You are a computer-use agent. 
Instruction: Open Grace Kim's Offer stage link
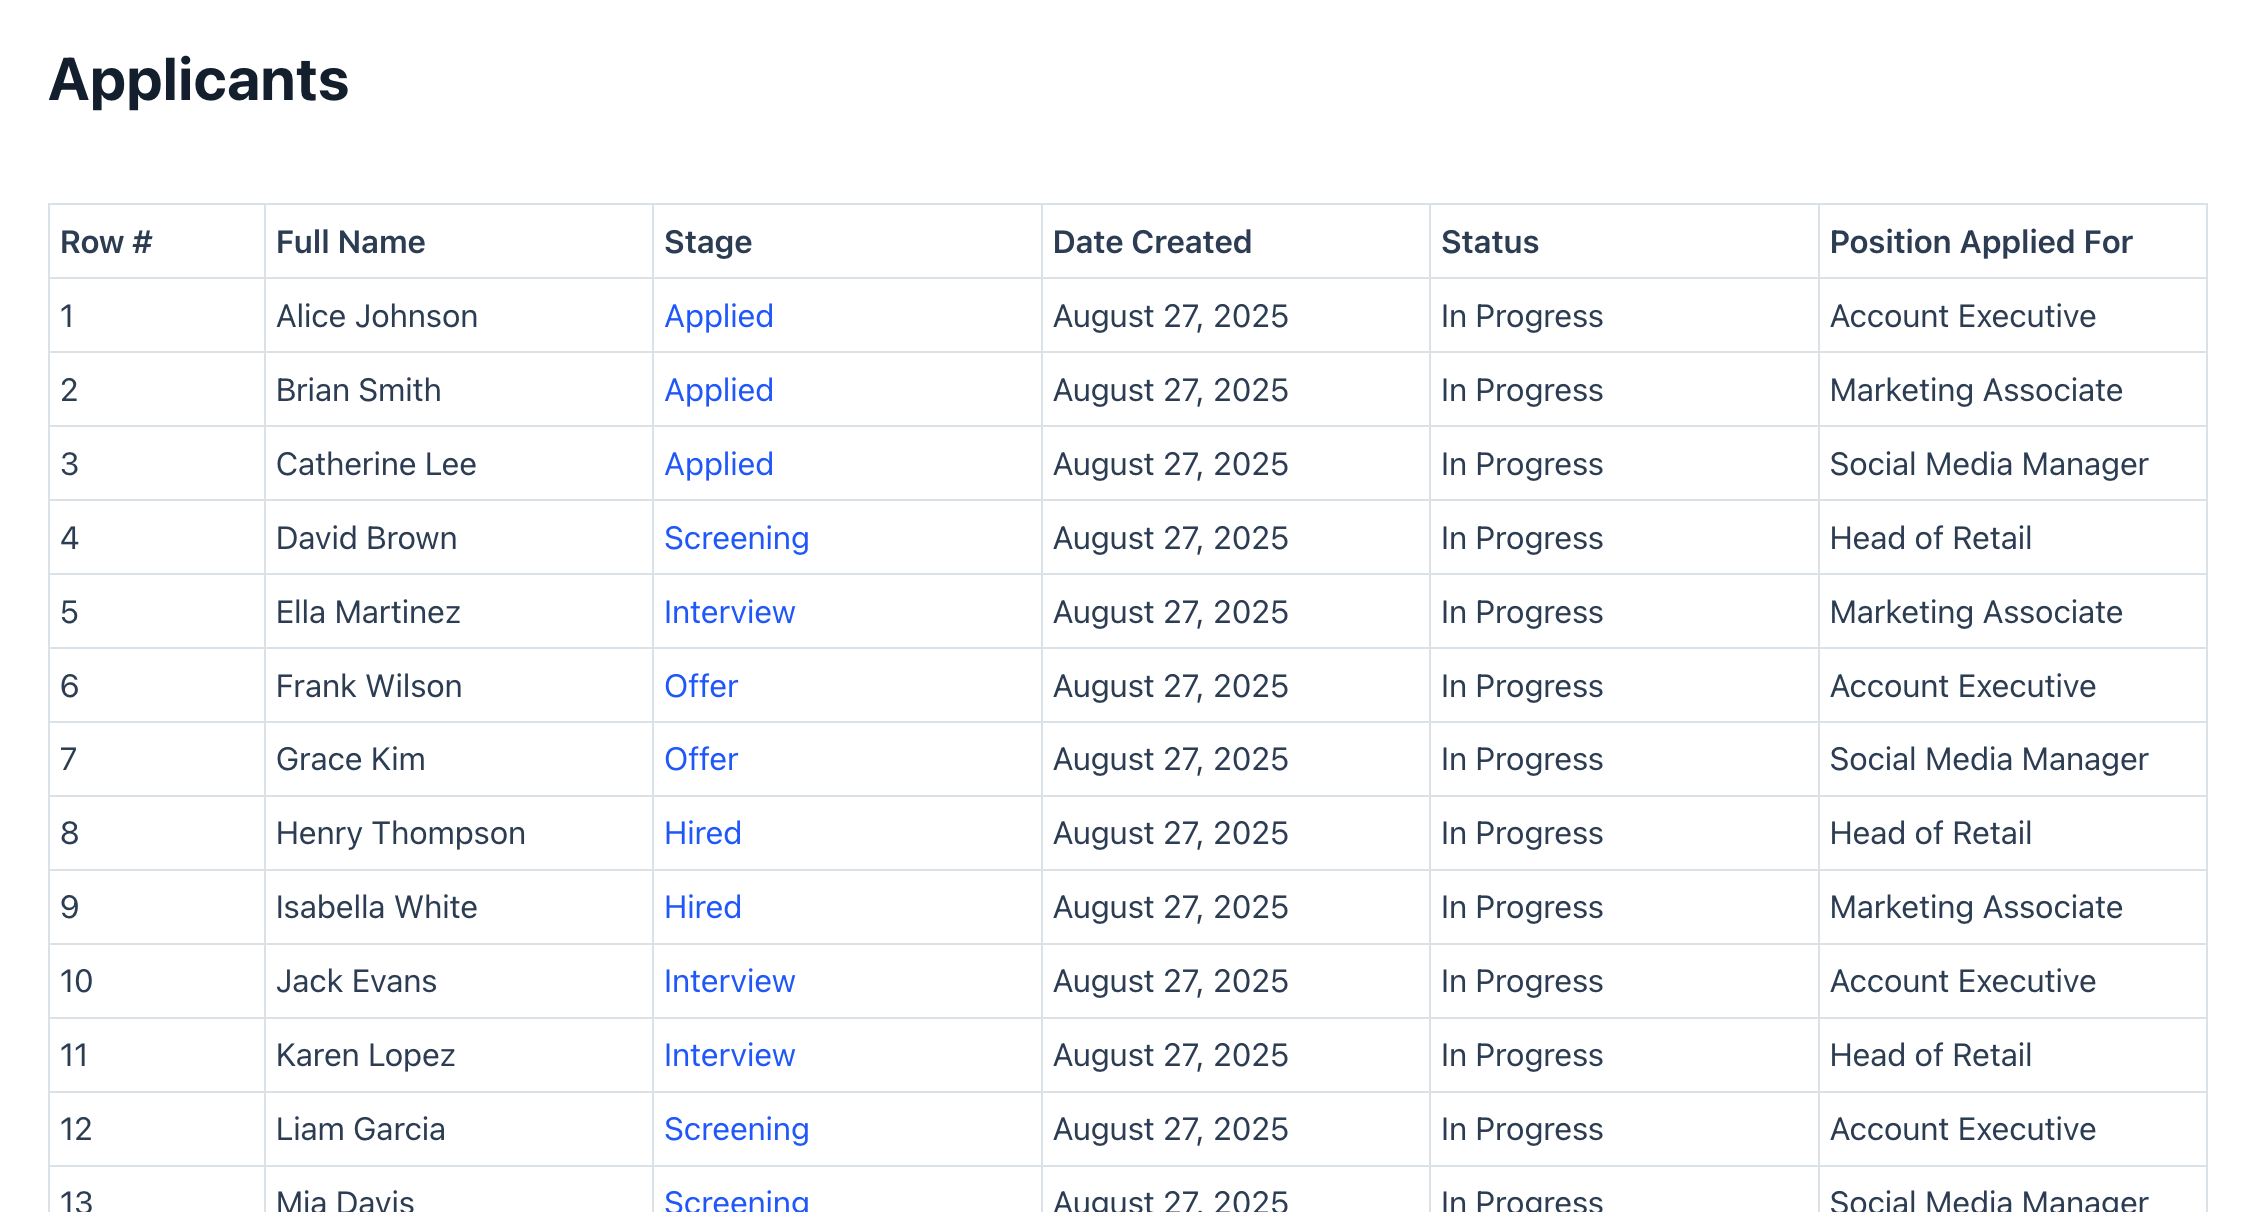point(701,759)
